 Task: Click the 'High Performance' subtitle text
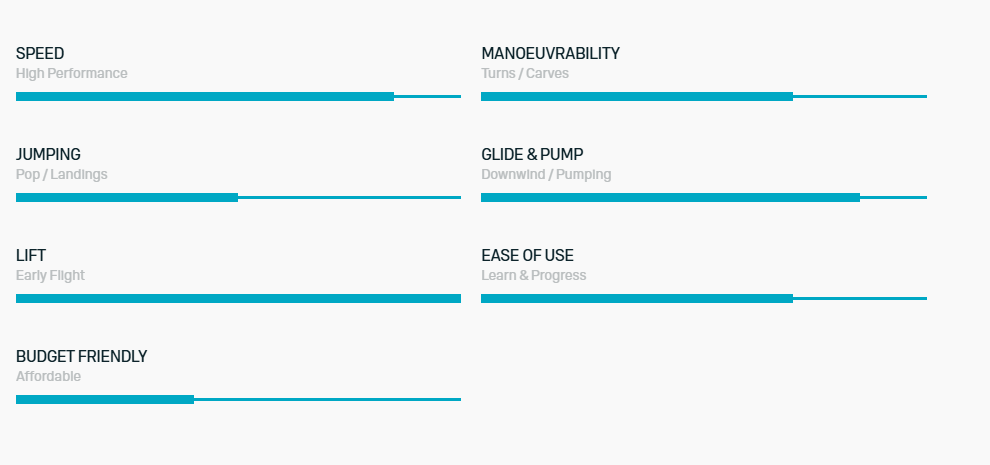71,73
